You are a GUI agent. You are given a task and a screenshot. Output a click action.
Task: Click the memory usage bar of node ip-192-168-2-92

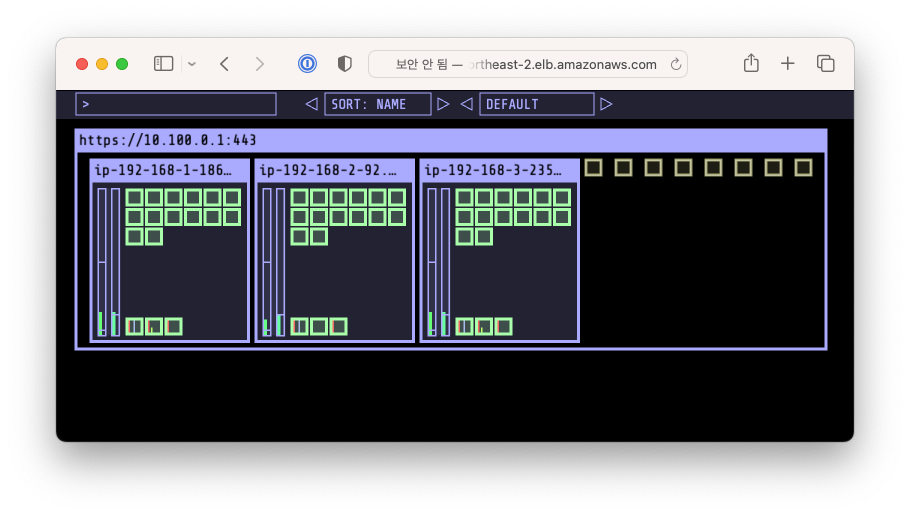(x=280, y=262)
